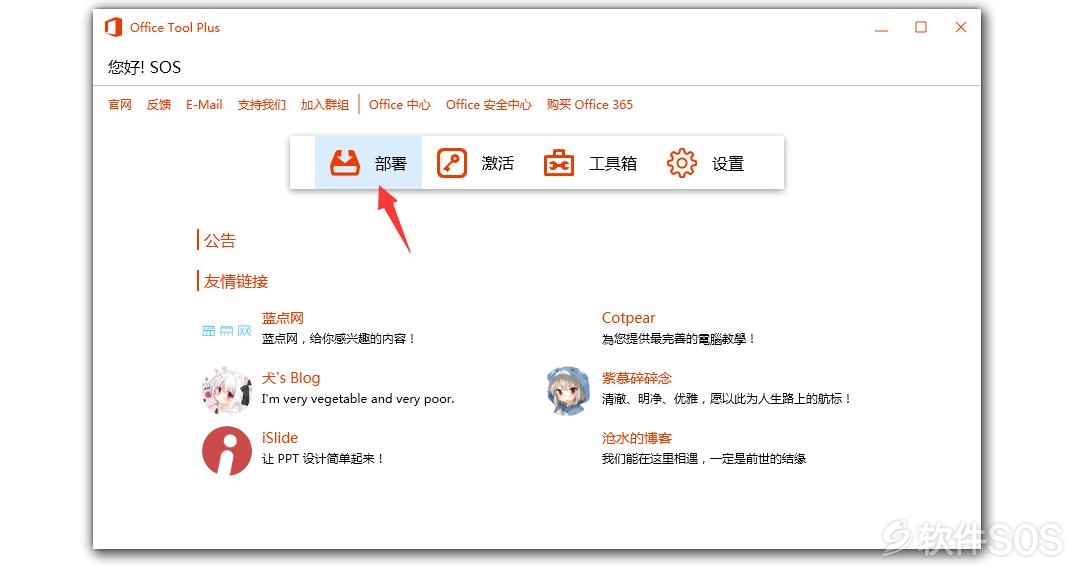This screenshot has width=1079, height=567.
Task: Click text 蓝点网，给你感兴趣的内容！
Action: pyautogui.click(x=339, y=339)
